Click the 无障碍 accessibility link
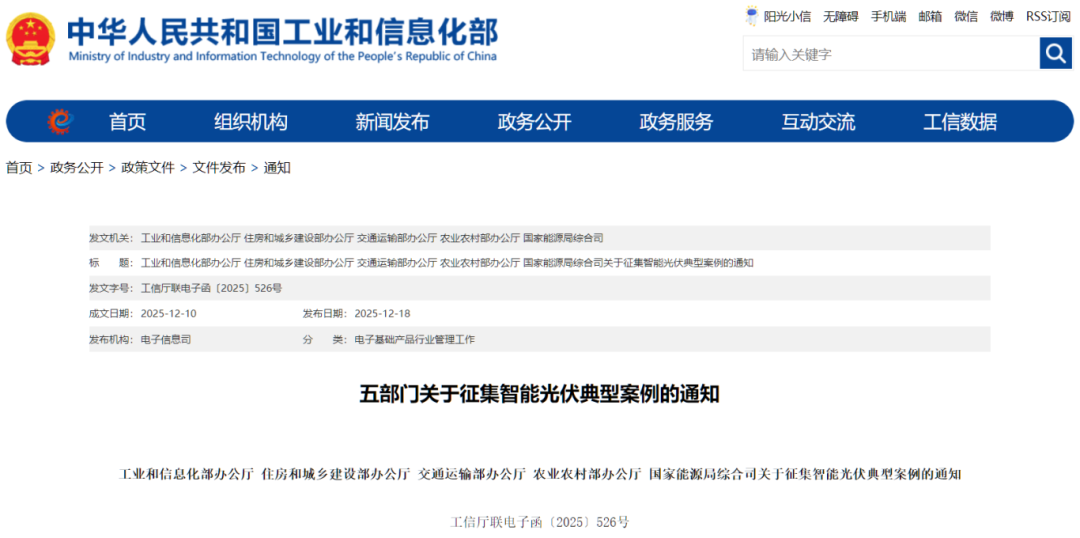 840,16
